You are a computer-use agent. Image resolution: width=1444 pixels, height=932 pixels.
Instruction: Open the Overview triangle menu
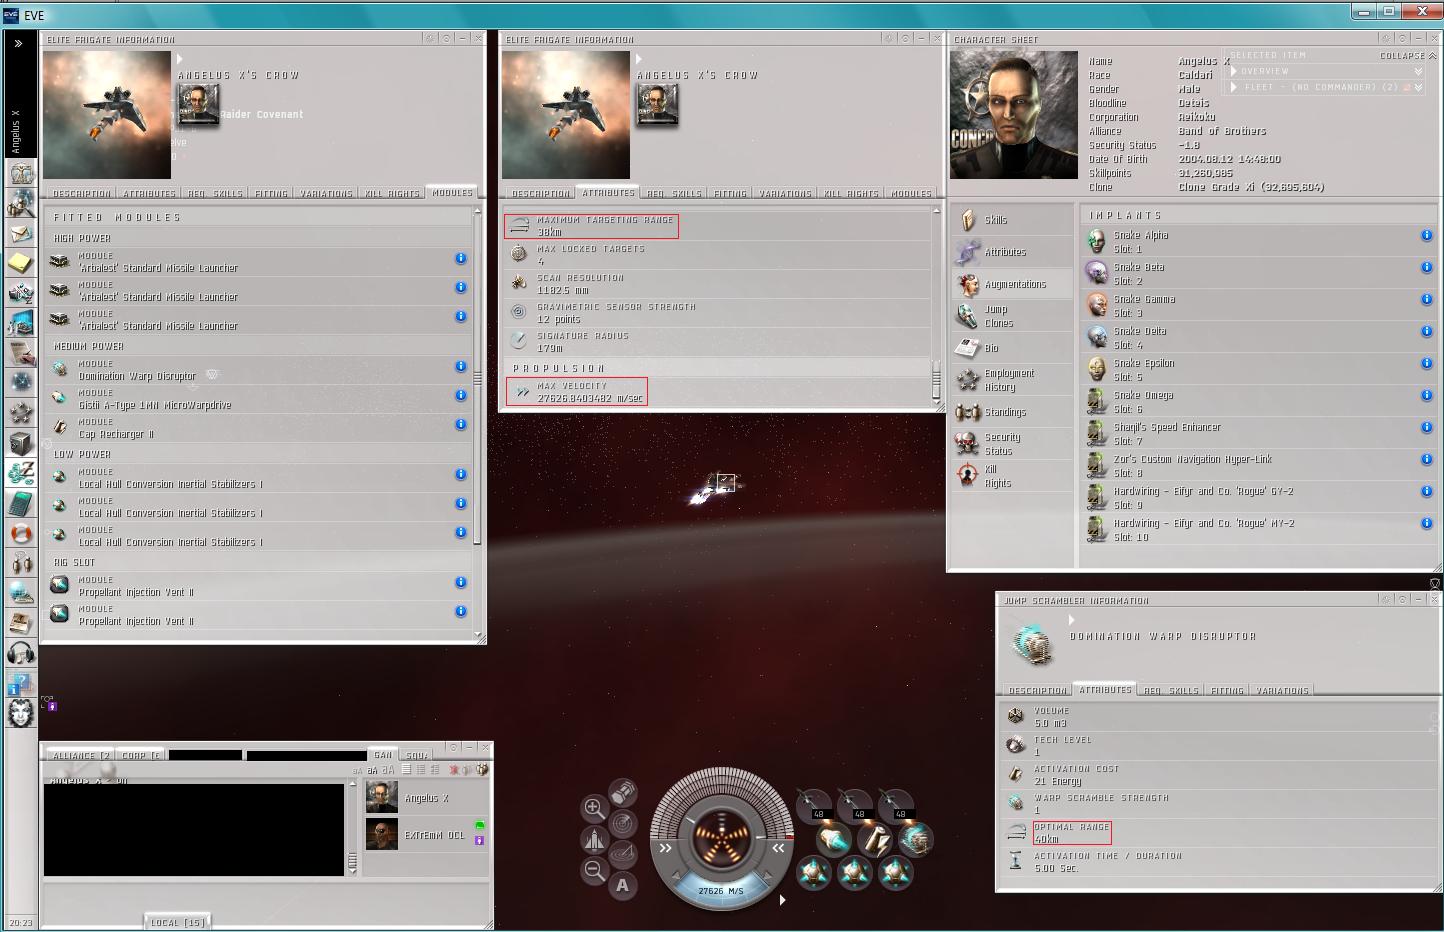1234,71
